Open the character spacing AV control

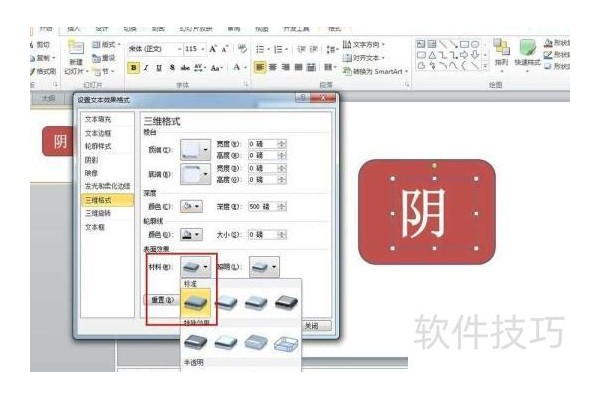pyautogui.click(x=200, y=68)
